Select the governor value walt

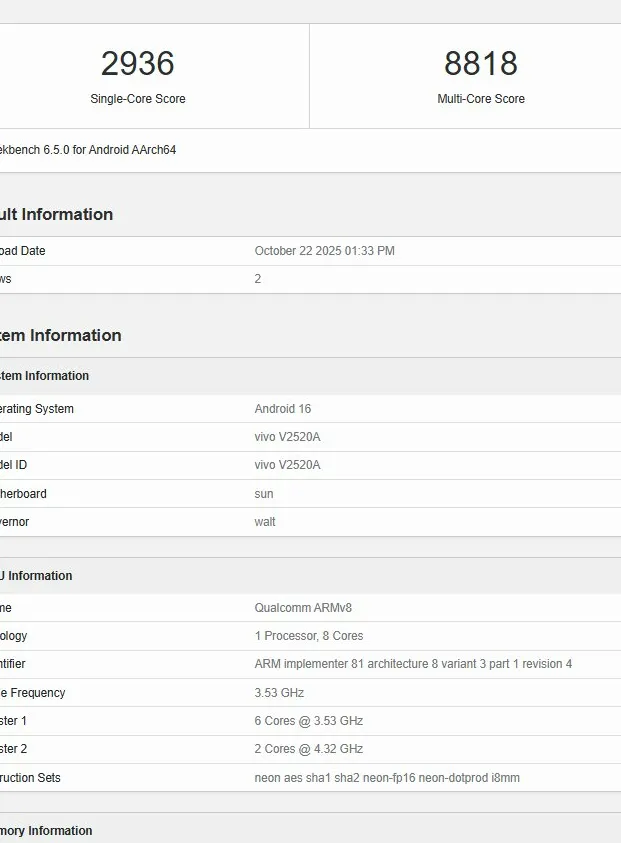point(265,522)
